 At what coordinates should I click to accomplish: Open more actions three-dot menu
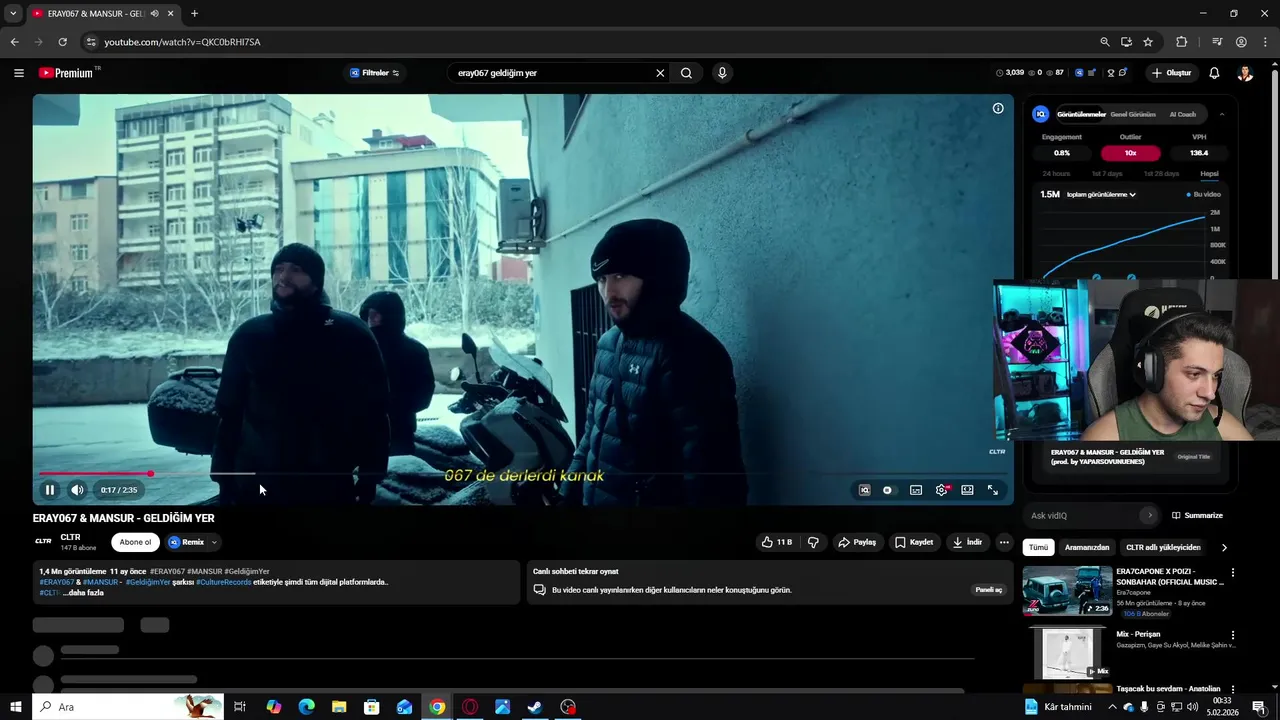1004,542
